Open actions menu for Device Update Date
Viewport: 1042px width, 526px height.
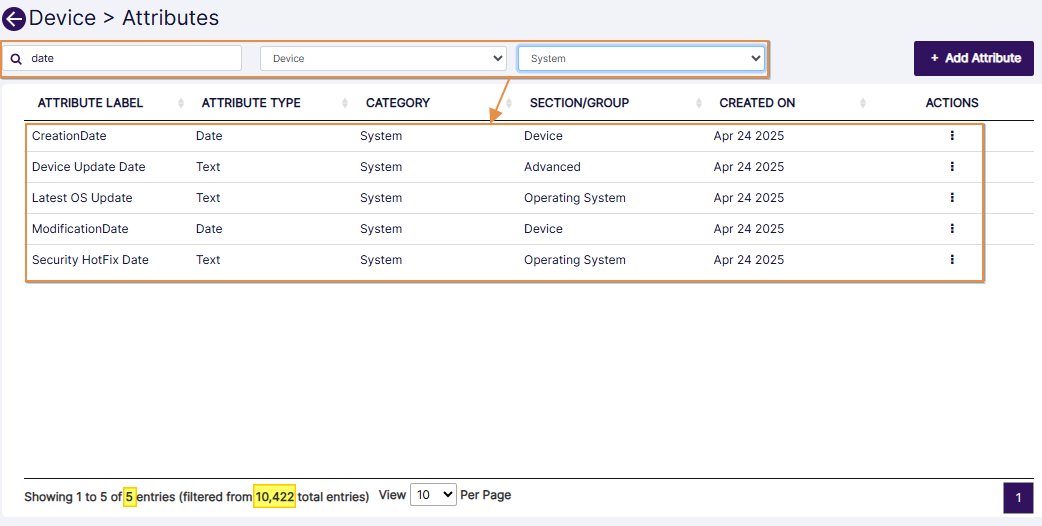[x=952, y=167]
